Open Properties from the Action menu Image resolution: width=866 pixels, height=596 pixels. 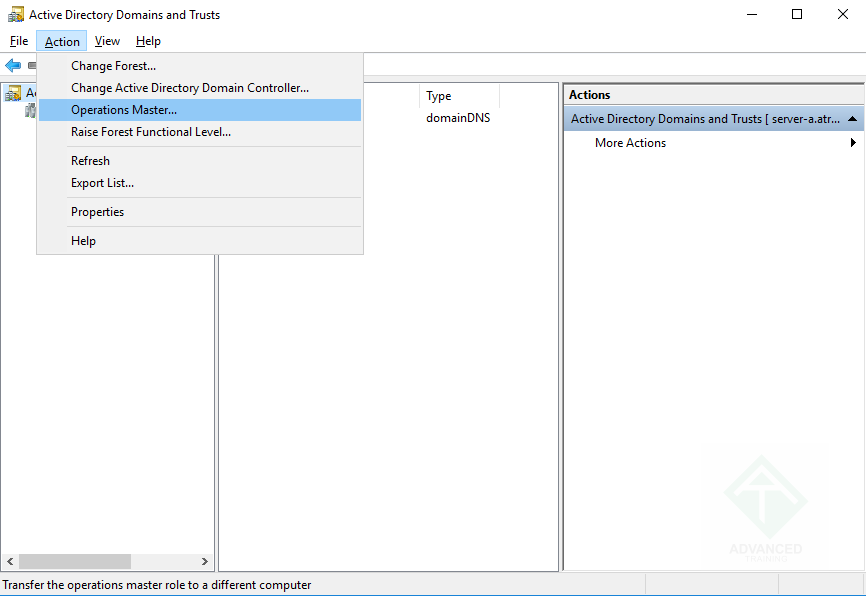pyautogui.click(x=200, y=212)
